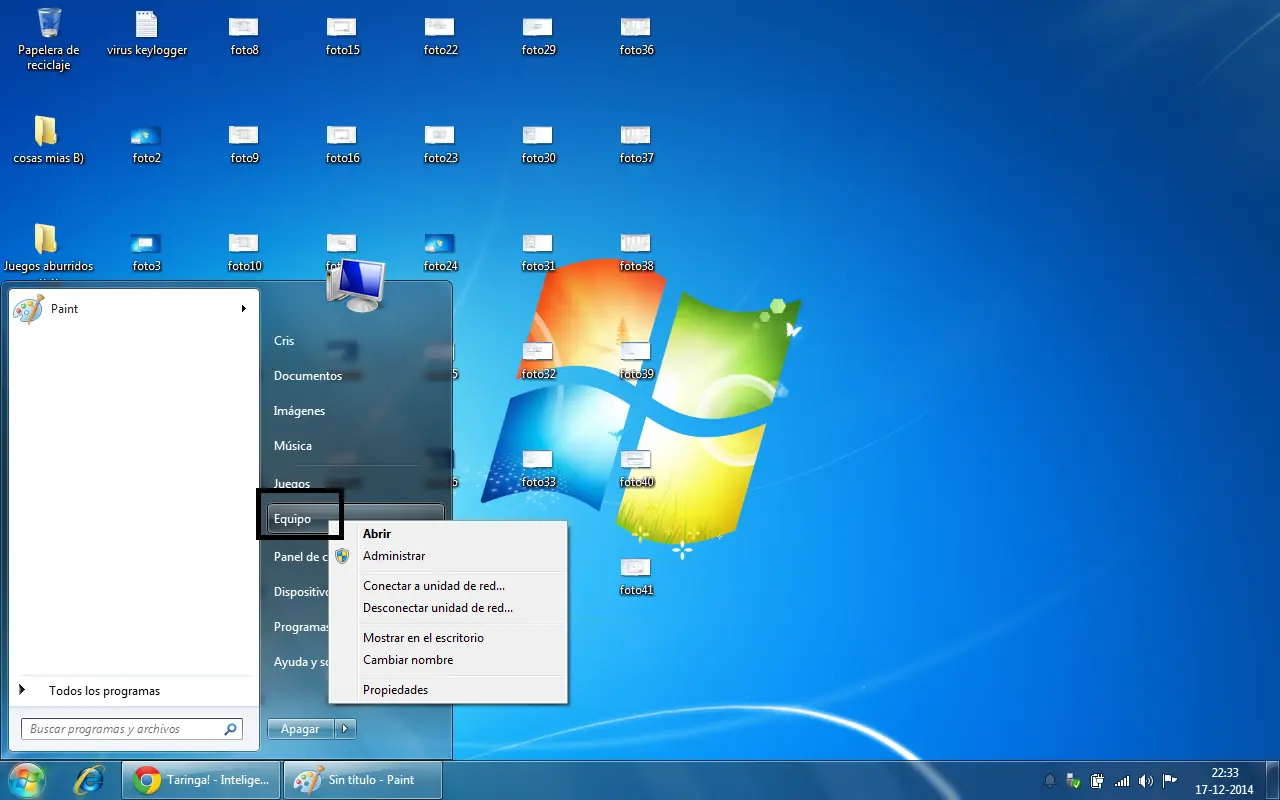Viewport: 1280px width, 800px height.
Task: Select the foto8 desktop icon
Action: click(244, 35)
